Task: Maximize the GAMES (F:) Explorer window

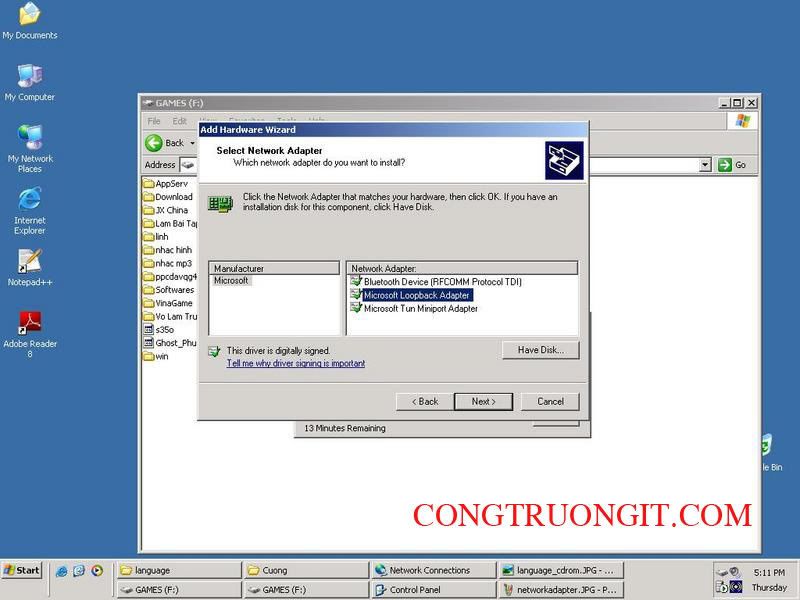Action: click(x=737, y=103)
